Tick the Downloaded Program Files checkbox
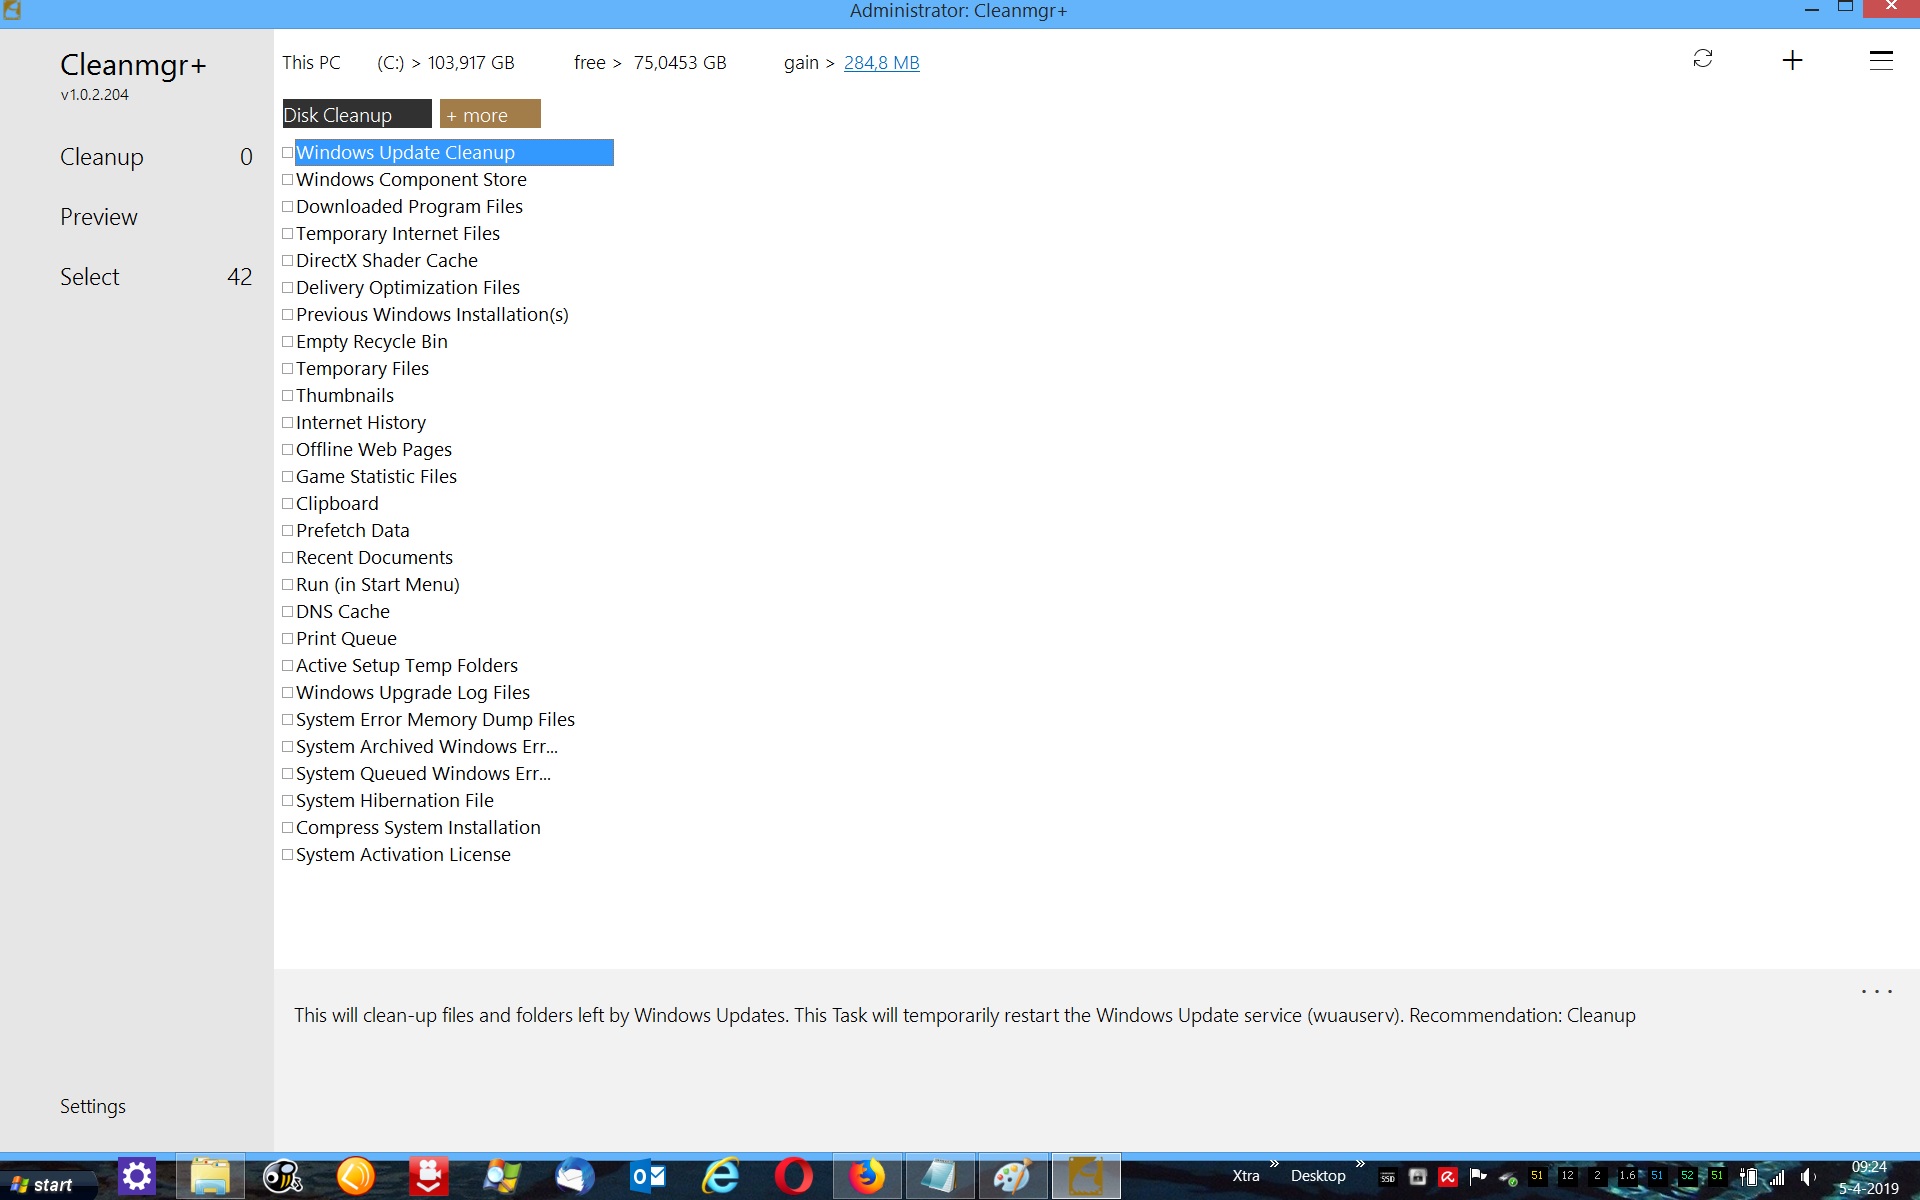1920x1200 pixels. click(288, 207)
